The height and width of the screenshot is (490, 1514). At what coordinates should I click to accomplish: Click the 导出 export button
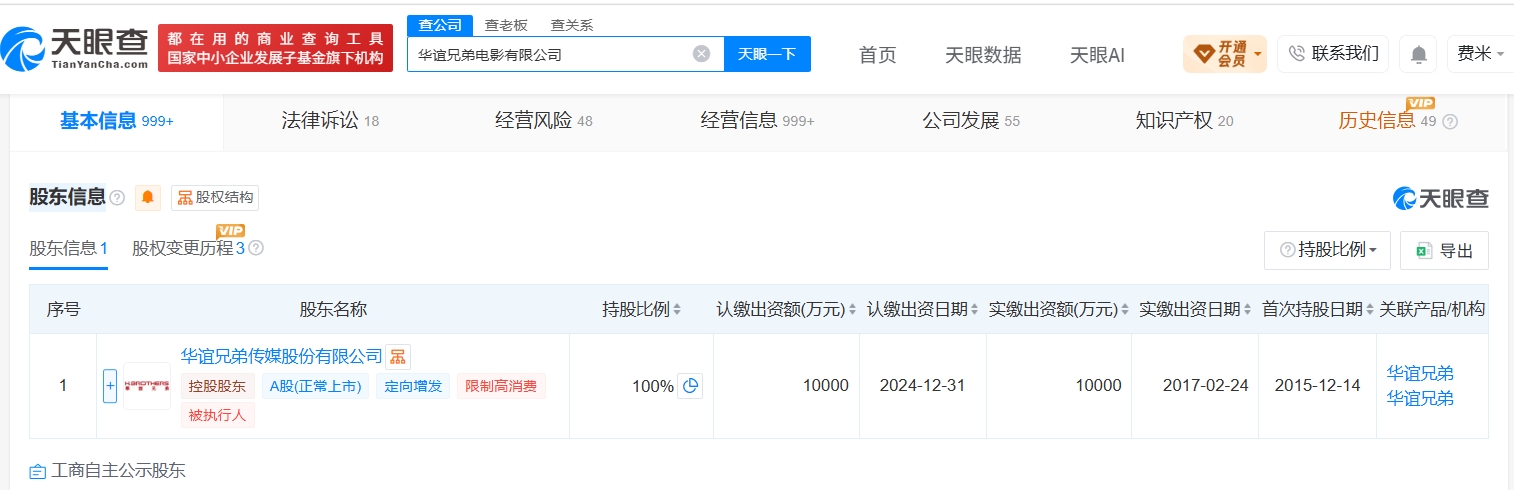pos(1444,250)
